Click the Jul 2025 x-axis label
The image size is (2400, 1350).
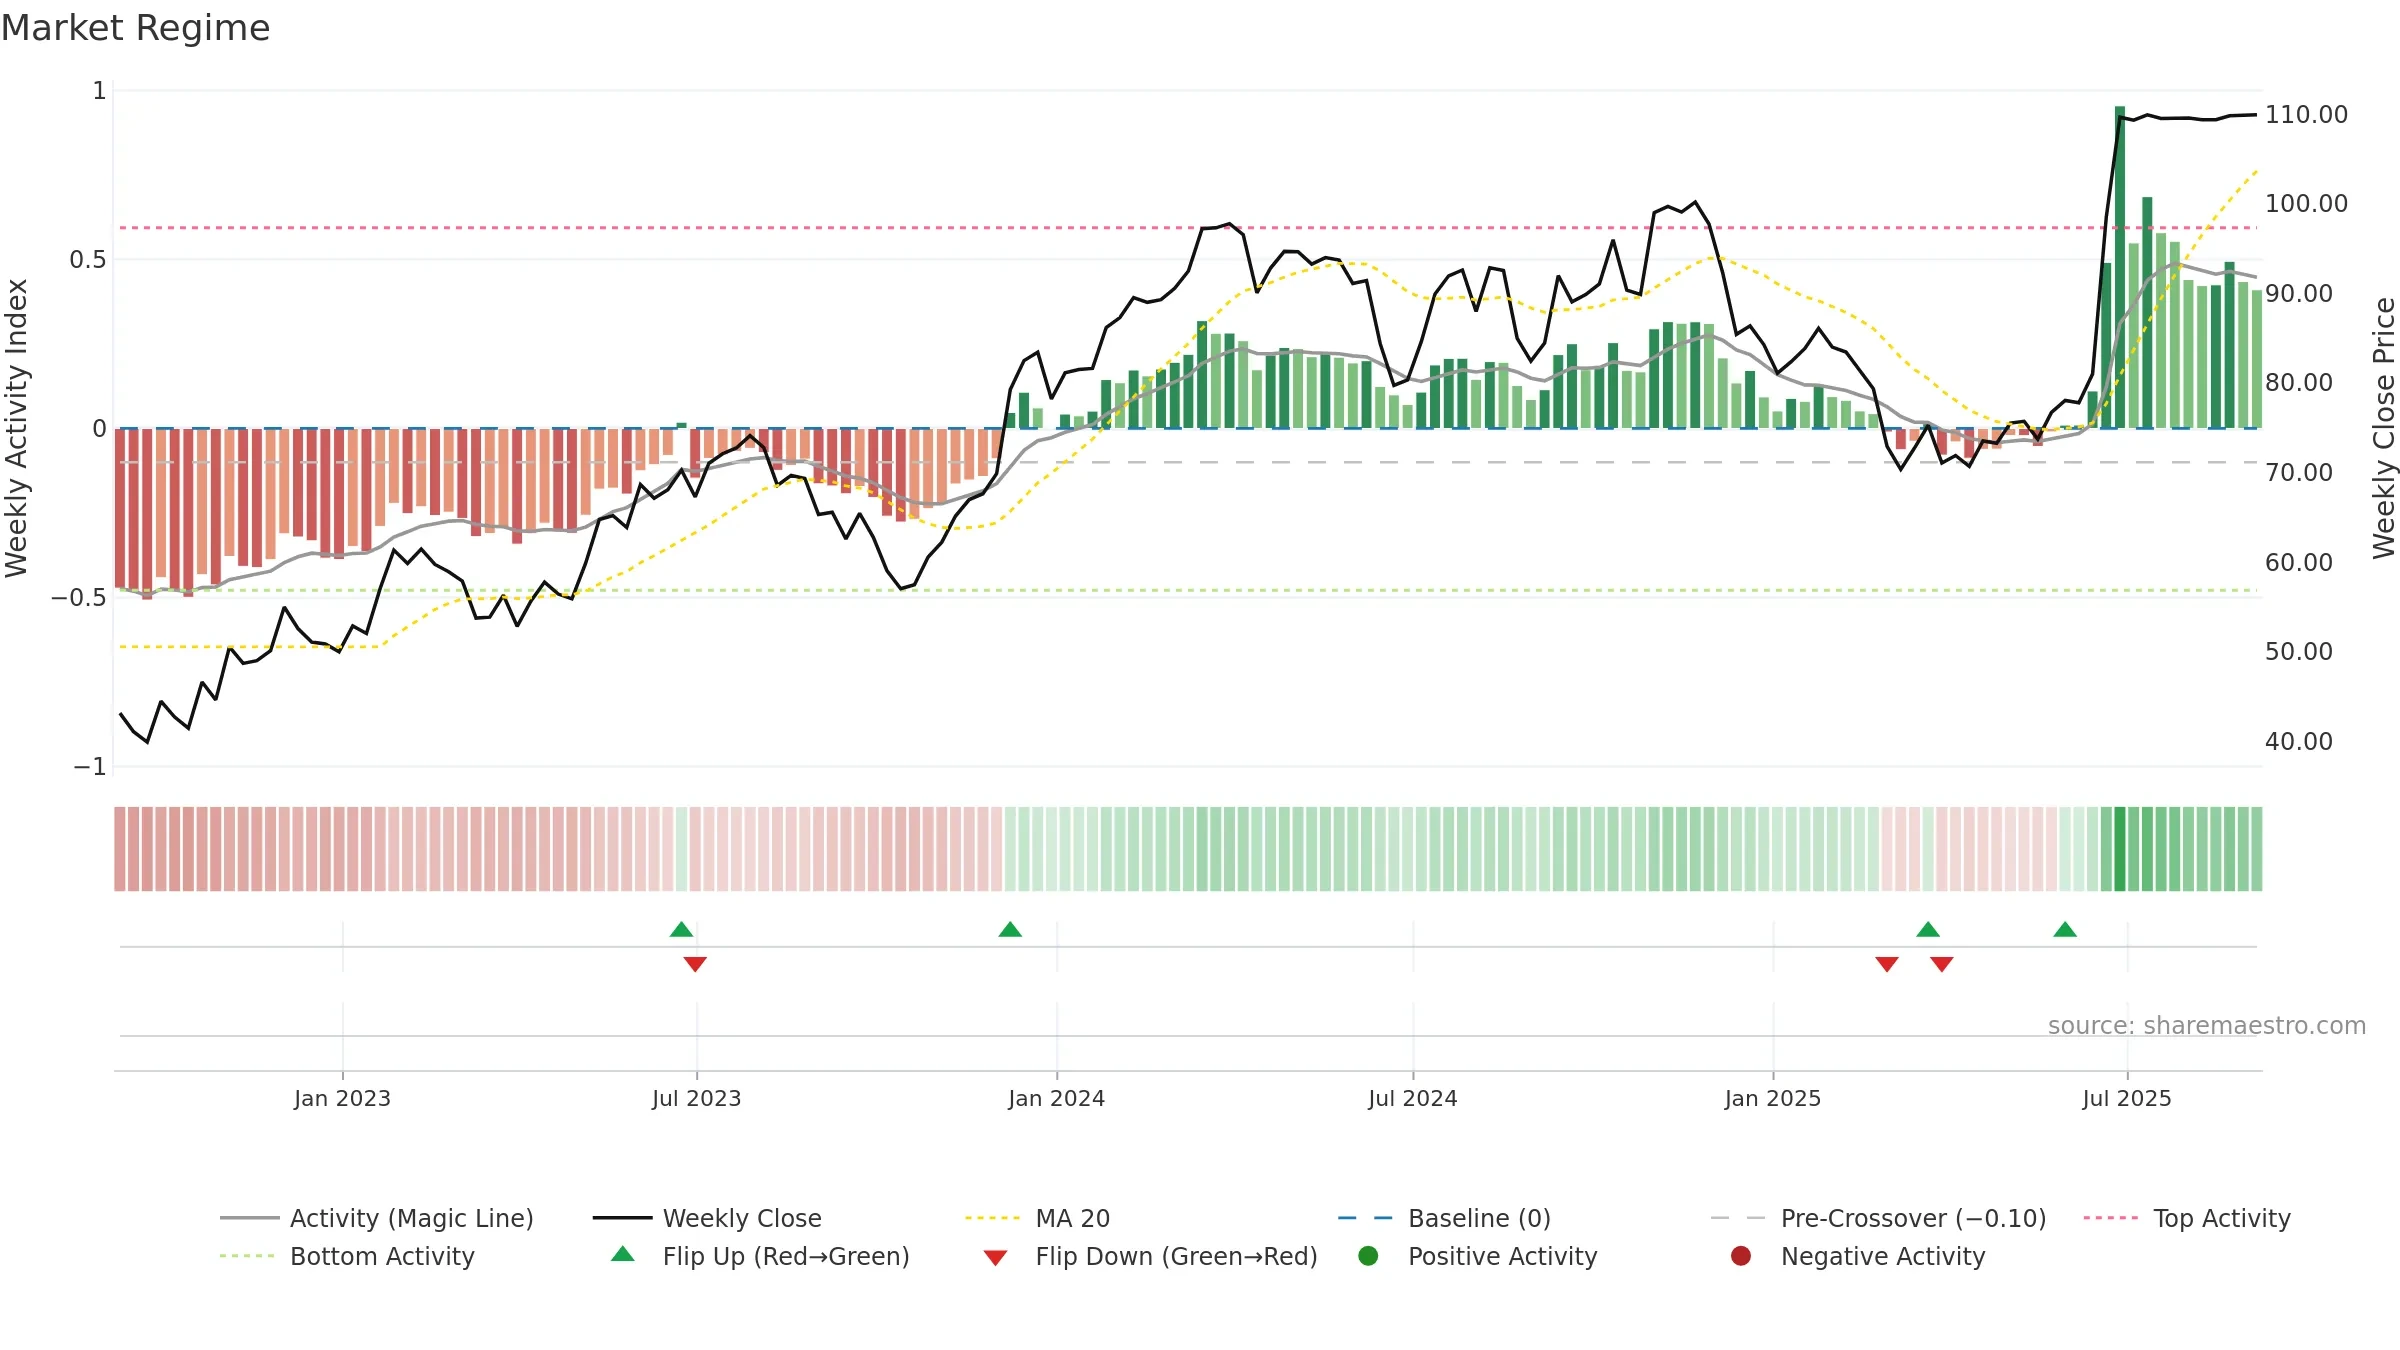click(2127, 1098)
